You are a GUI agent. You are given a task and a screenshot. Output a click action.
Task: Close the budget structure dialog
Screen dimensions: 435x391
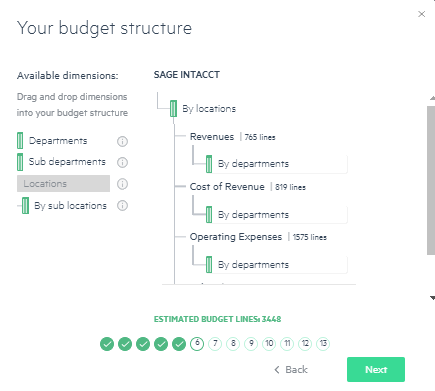pyautogui.click(x=422, y=14)
